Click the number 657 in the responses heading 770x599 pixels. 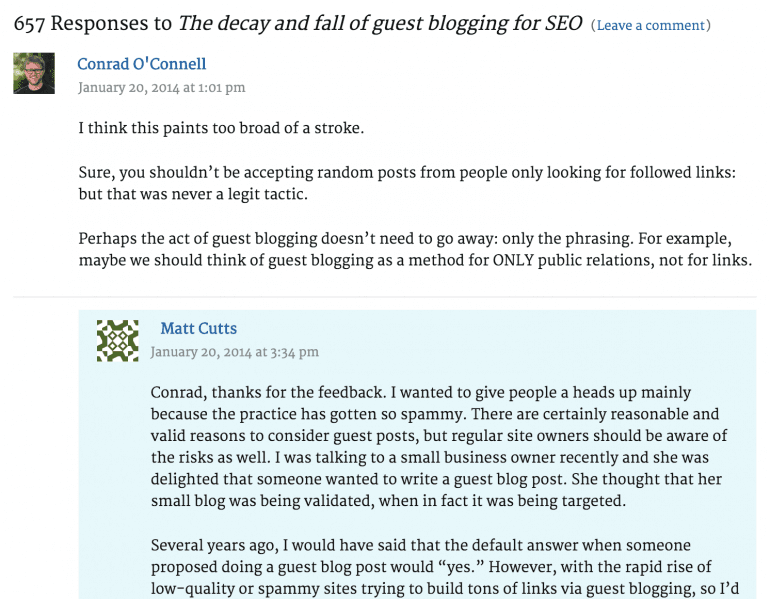29,24
